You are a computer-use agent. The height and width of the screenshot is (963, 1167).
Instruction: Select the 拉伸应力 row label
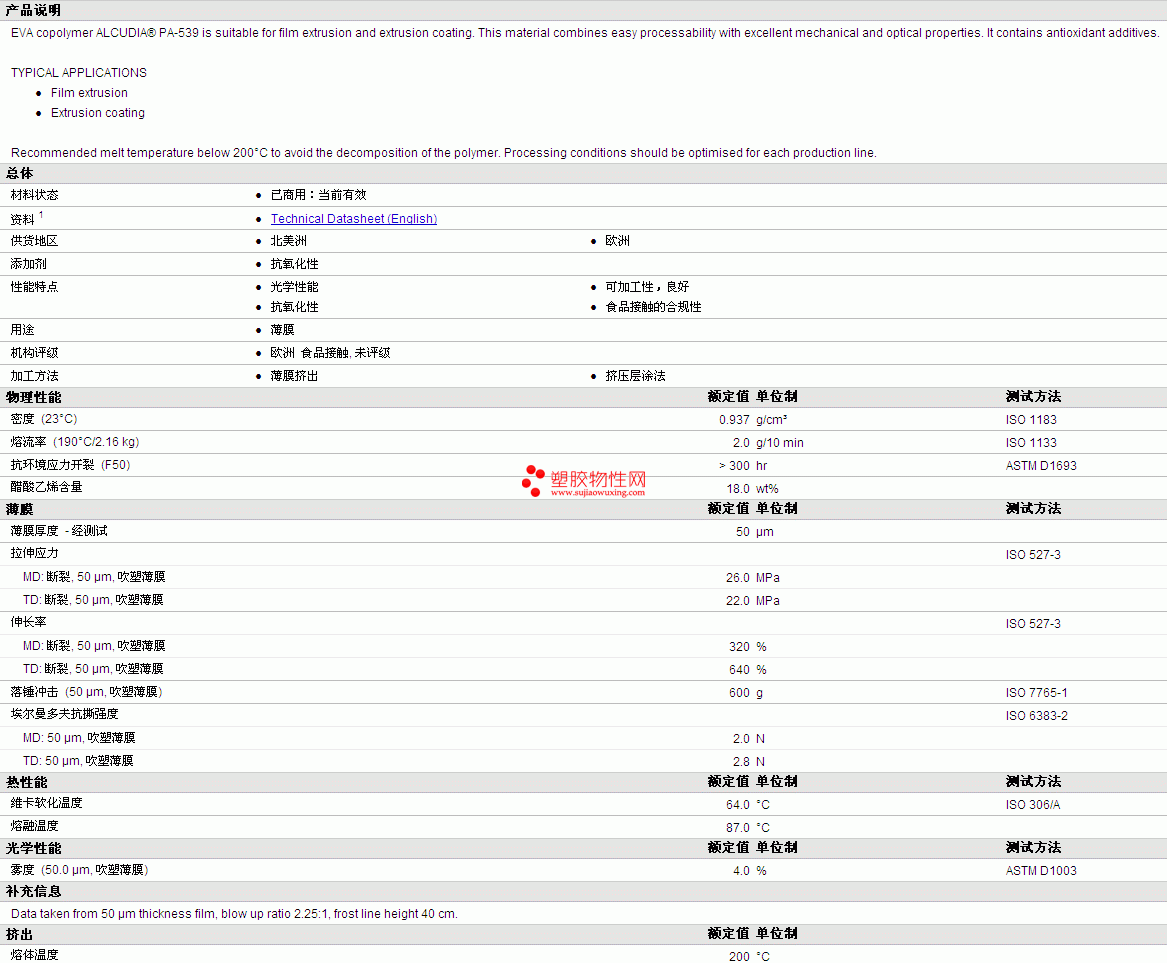pyautogui.click(x=34, y=554)
